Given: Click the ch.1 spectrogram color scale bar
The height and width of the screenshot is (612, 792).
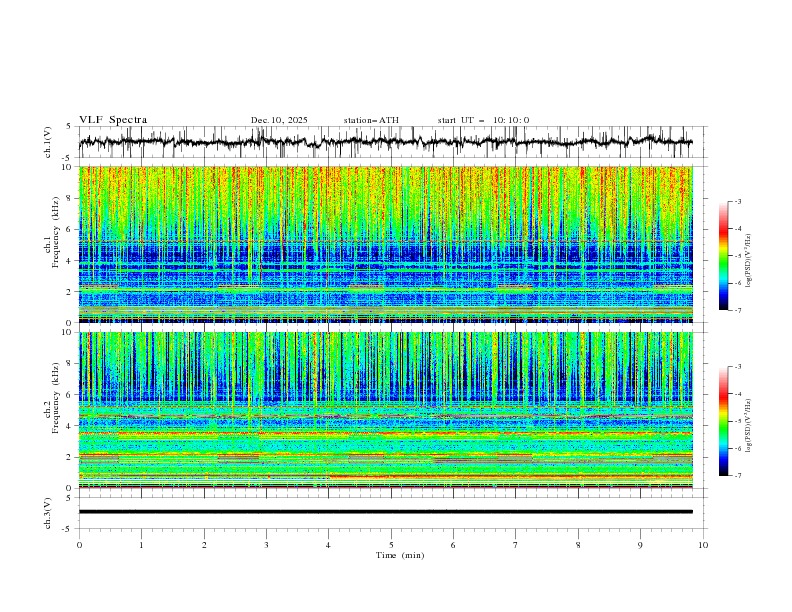Looking at the screenshot, I should 723,256.
